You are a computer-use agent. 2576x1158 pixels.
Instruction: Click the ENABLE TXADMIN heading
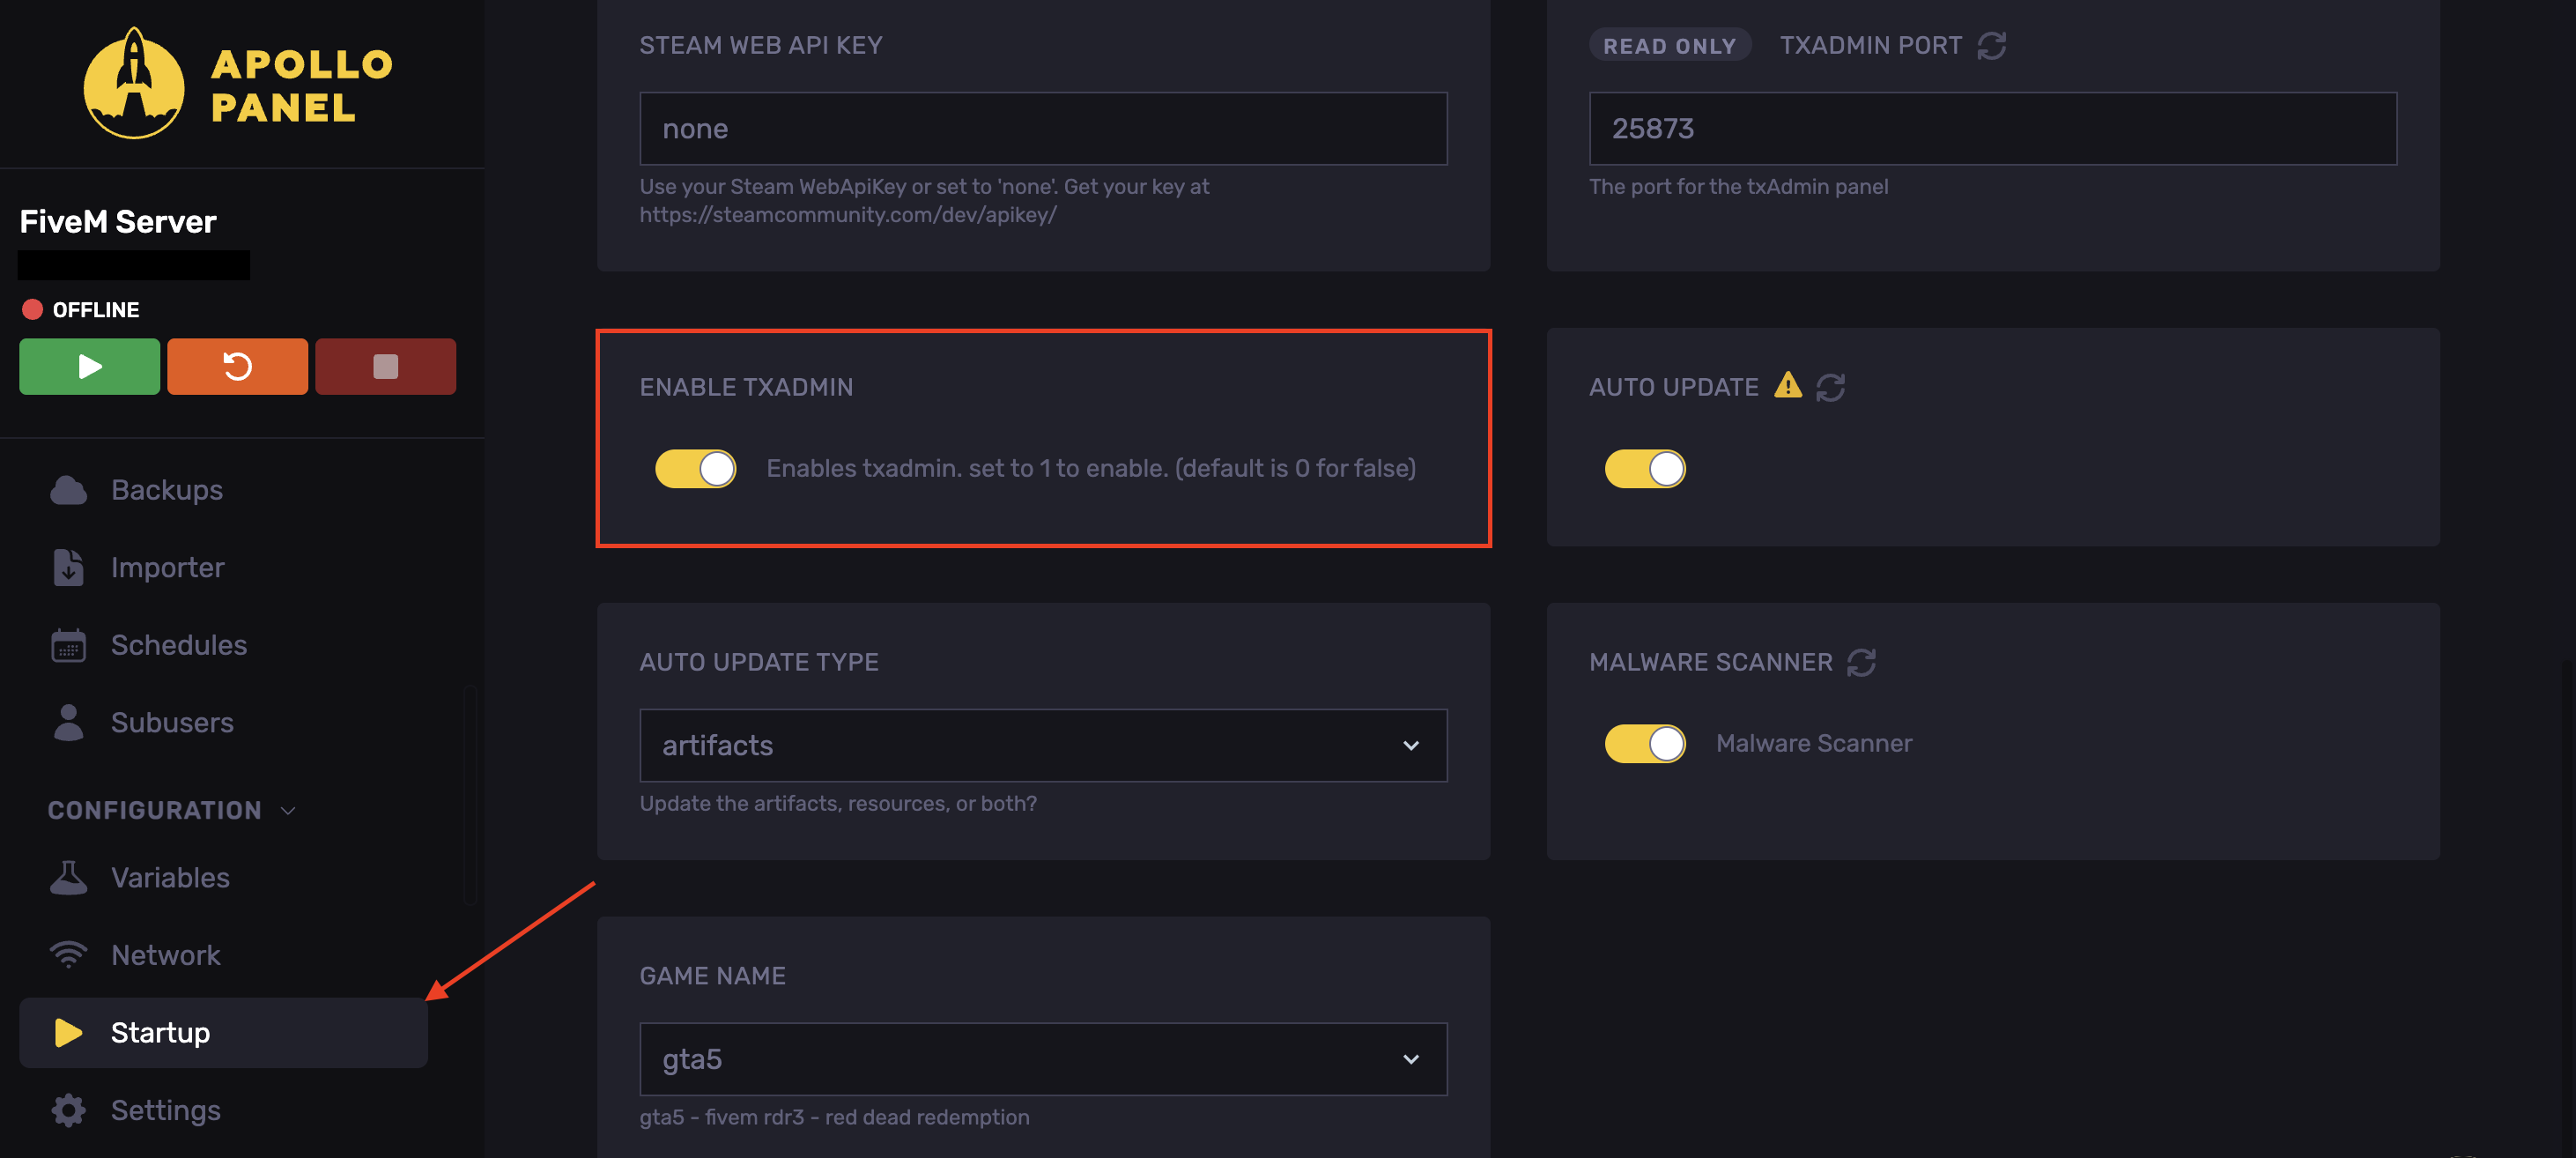[746, 387]
